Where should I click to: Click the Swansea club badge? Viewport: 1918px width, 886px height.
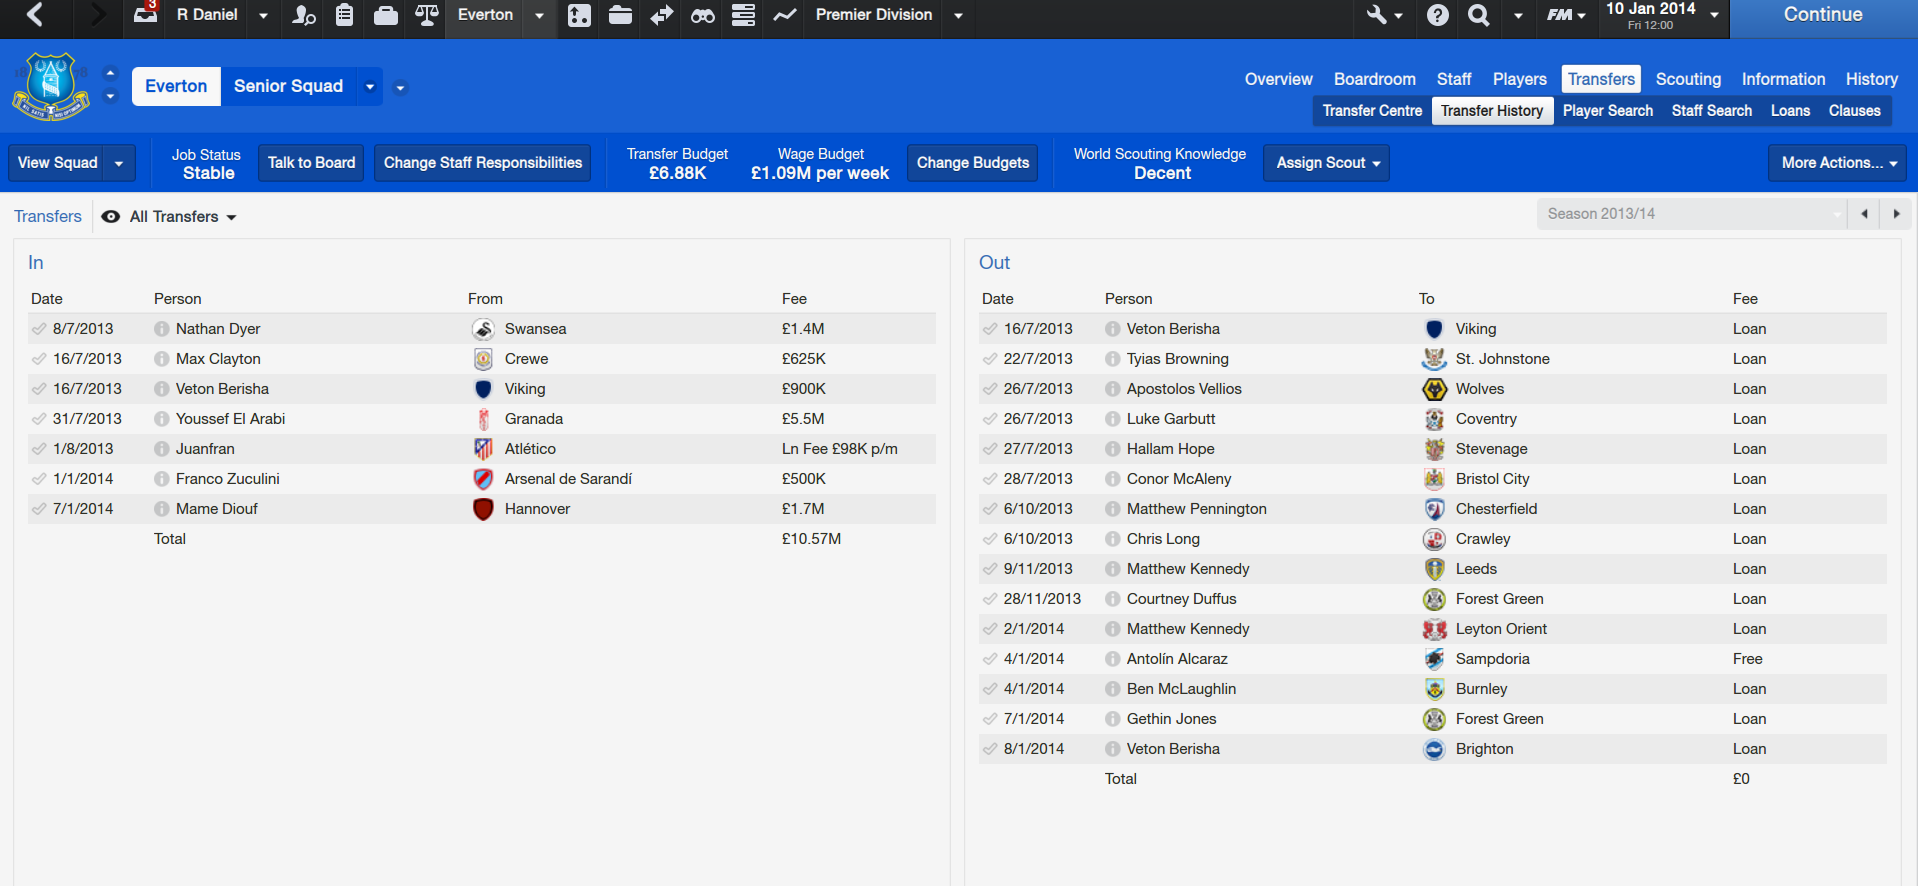pos(483,329)
